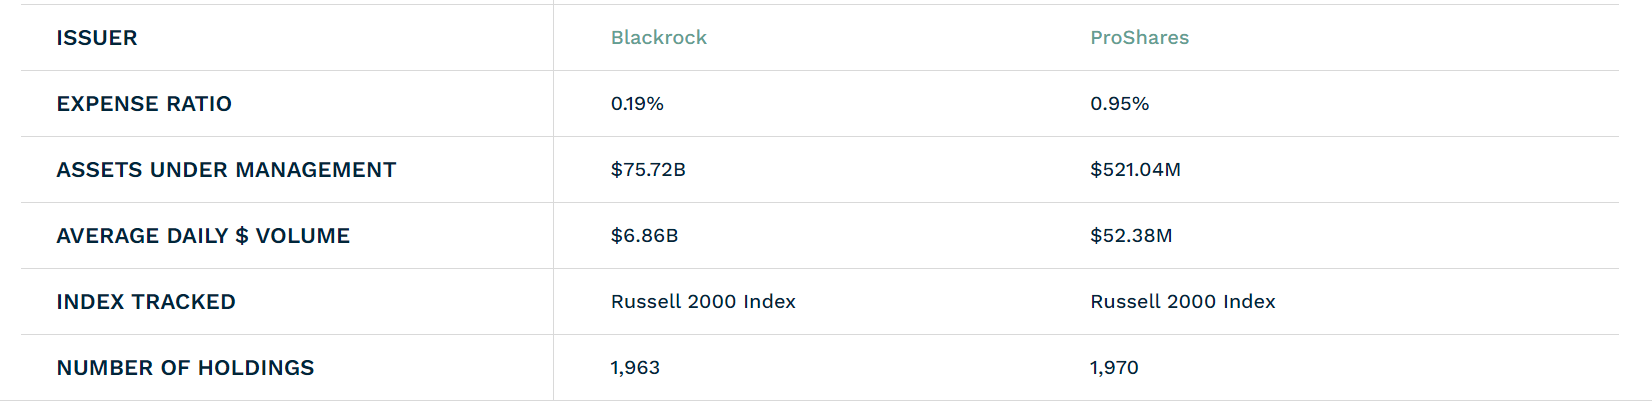Click the 1,970 holdings value
The height and width of the screenshot is (401, 1652).
1114,368
